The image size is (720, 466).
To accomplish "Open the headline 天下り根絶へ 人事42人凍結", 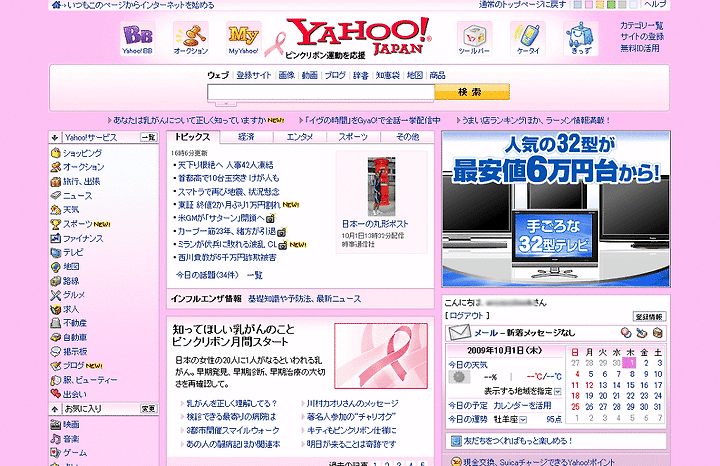I will click(225, 165).
